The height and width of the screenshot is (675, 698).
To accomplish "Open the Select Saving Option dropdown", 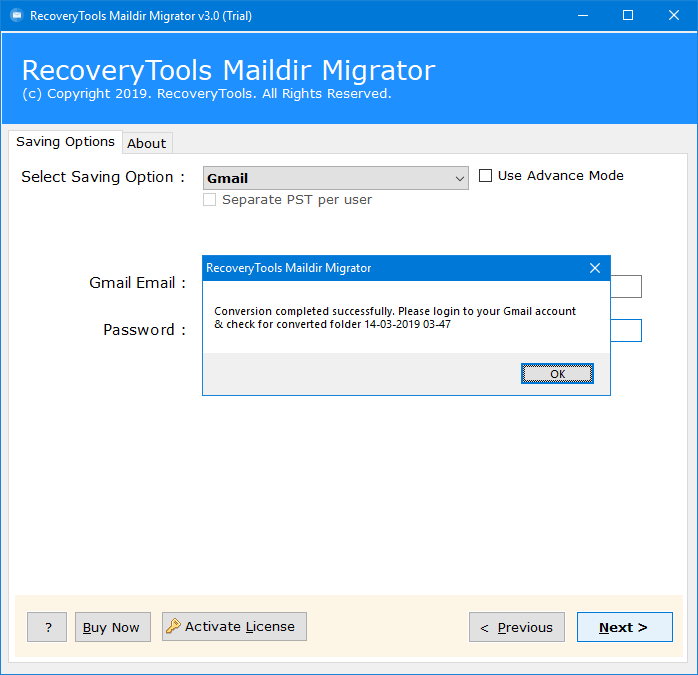I will [x=336, y=178].
